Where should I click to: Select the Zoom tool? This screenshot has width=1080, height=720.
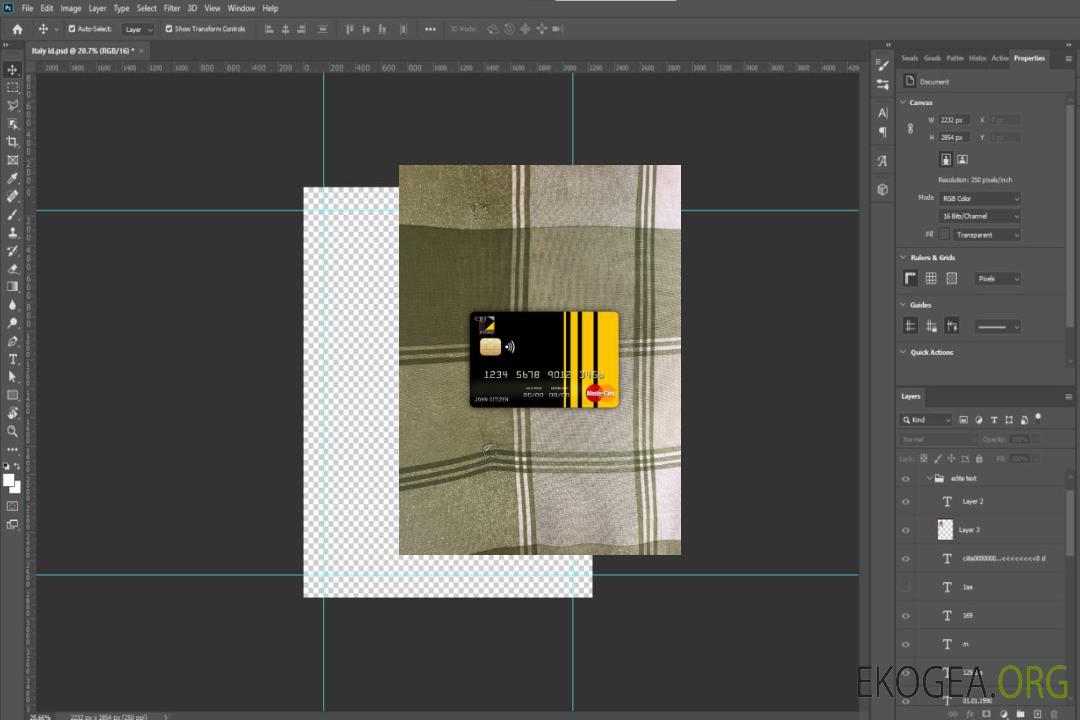(x=12, y=431)
